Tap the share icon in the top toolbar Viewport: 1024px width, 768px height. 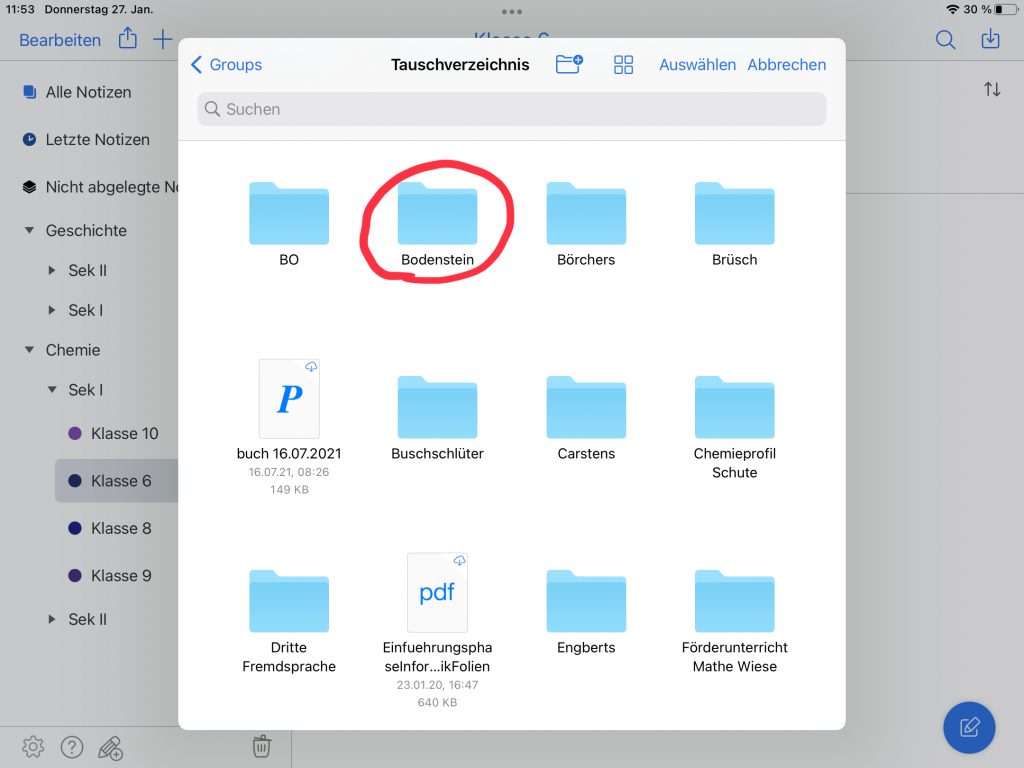[x=128, y=39]
